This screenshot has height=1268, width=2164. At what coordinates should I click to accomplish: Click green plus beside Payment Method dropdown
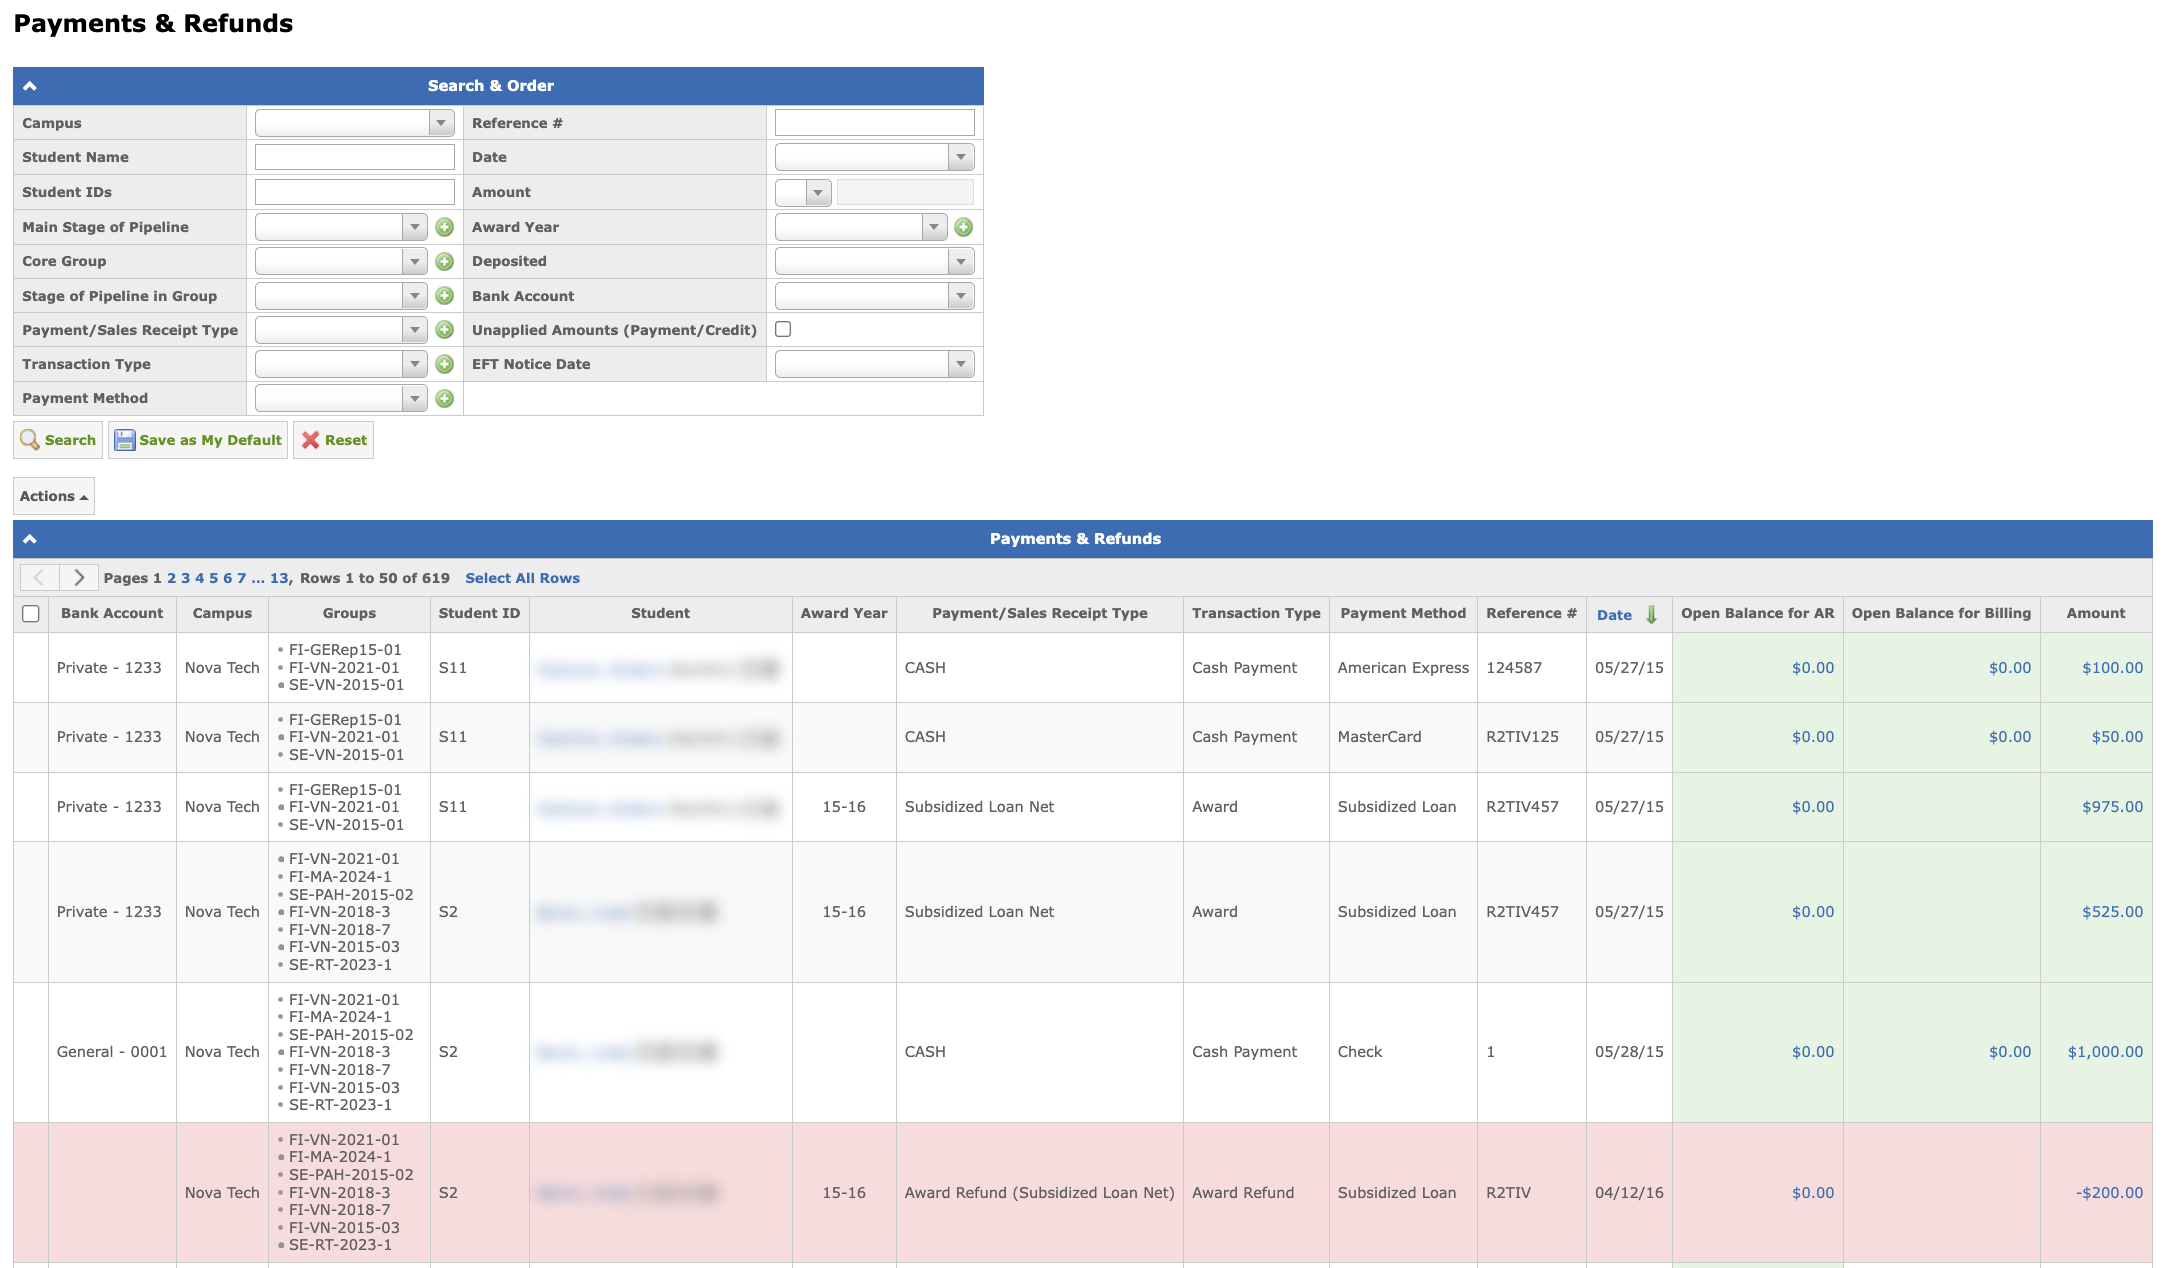pos(445,399)
